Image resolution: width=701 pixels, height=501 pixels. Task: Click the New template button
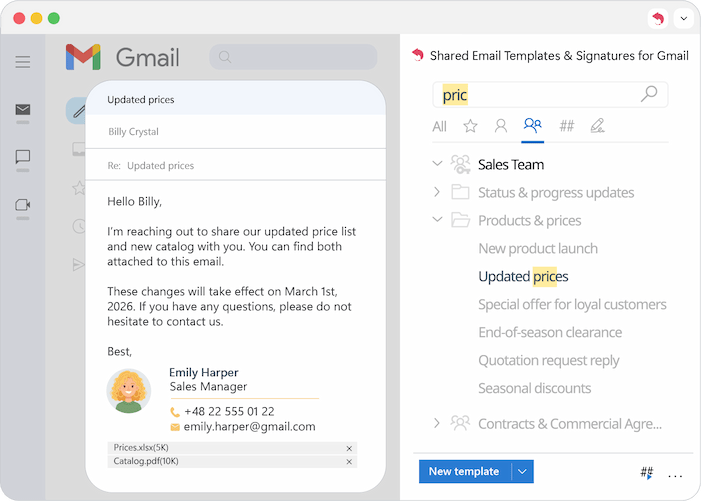click(x=464, y=472)
